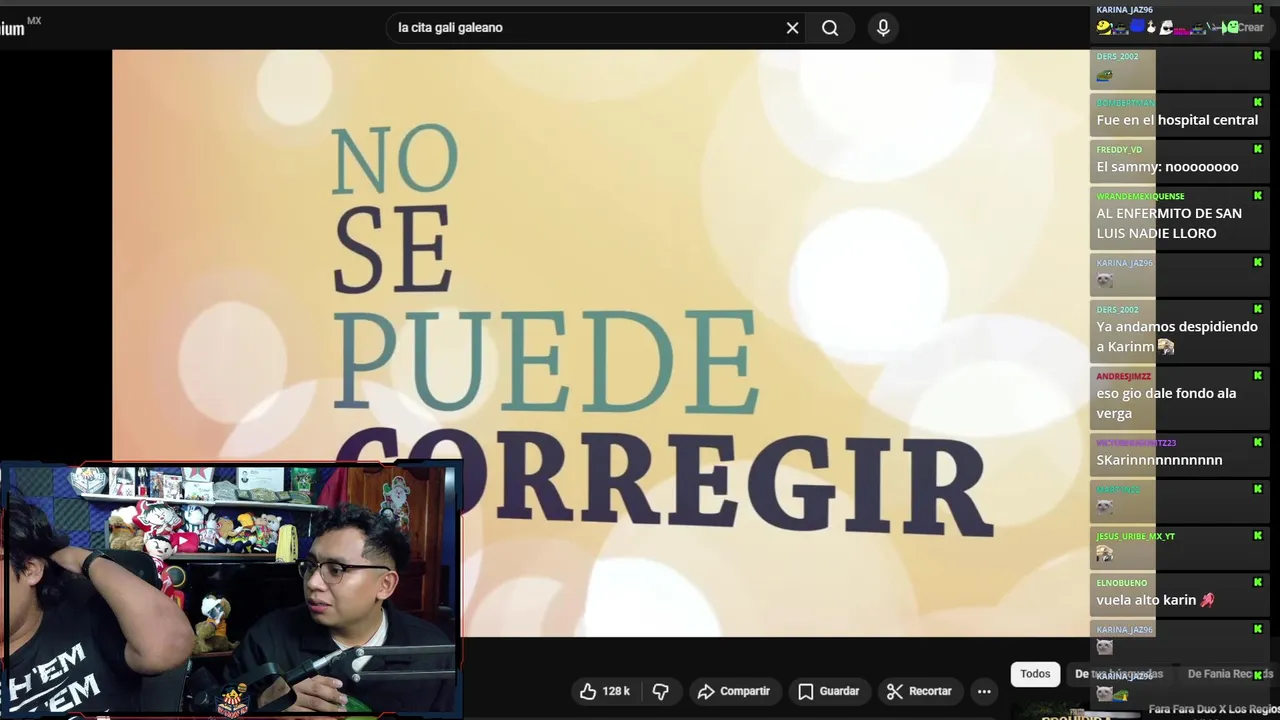Click the Kick badge on BOMBERTMAN's message
This screenshot has width=1280, height=720.
point(1258,103)
